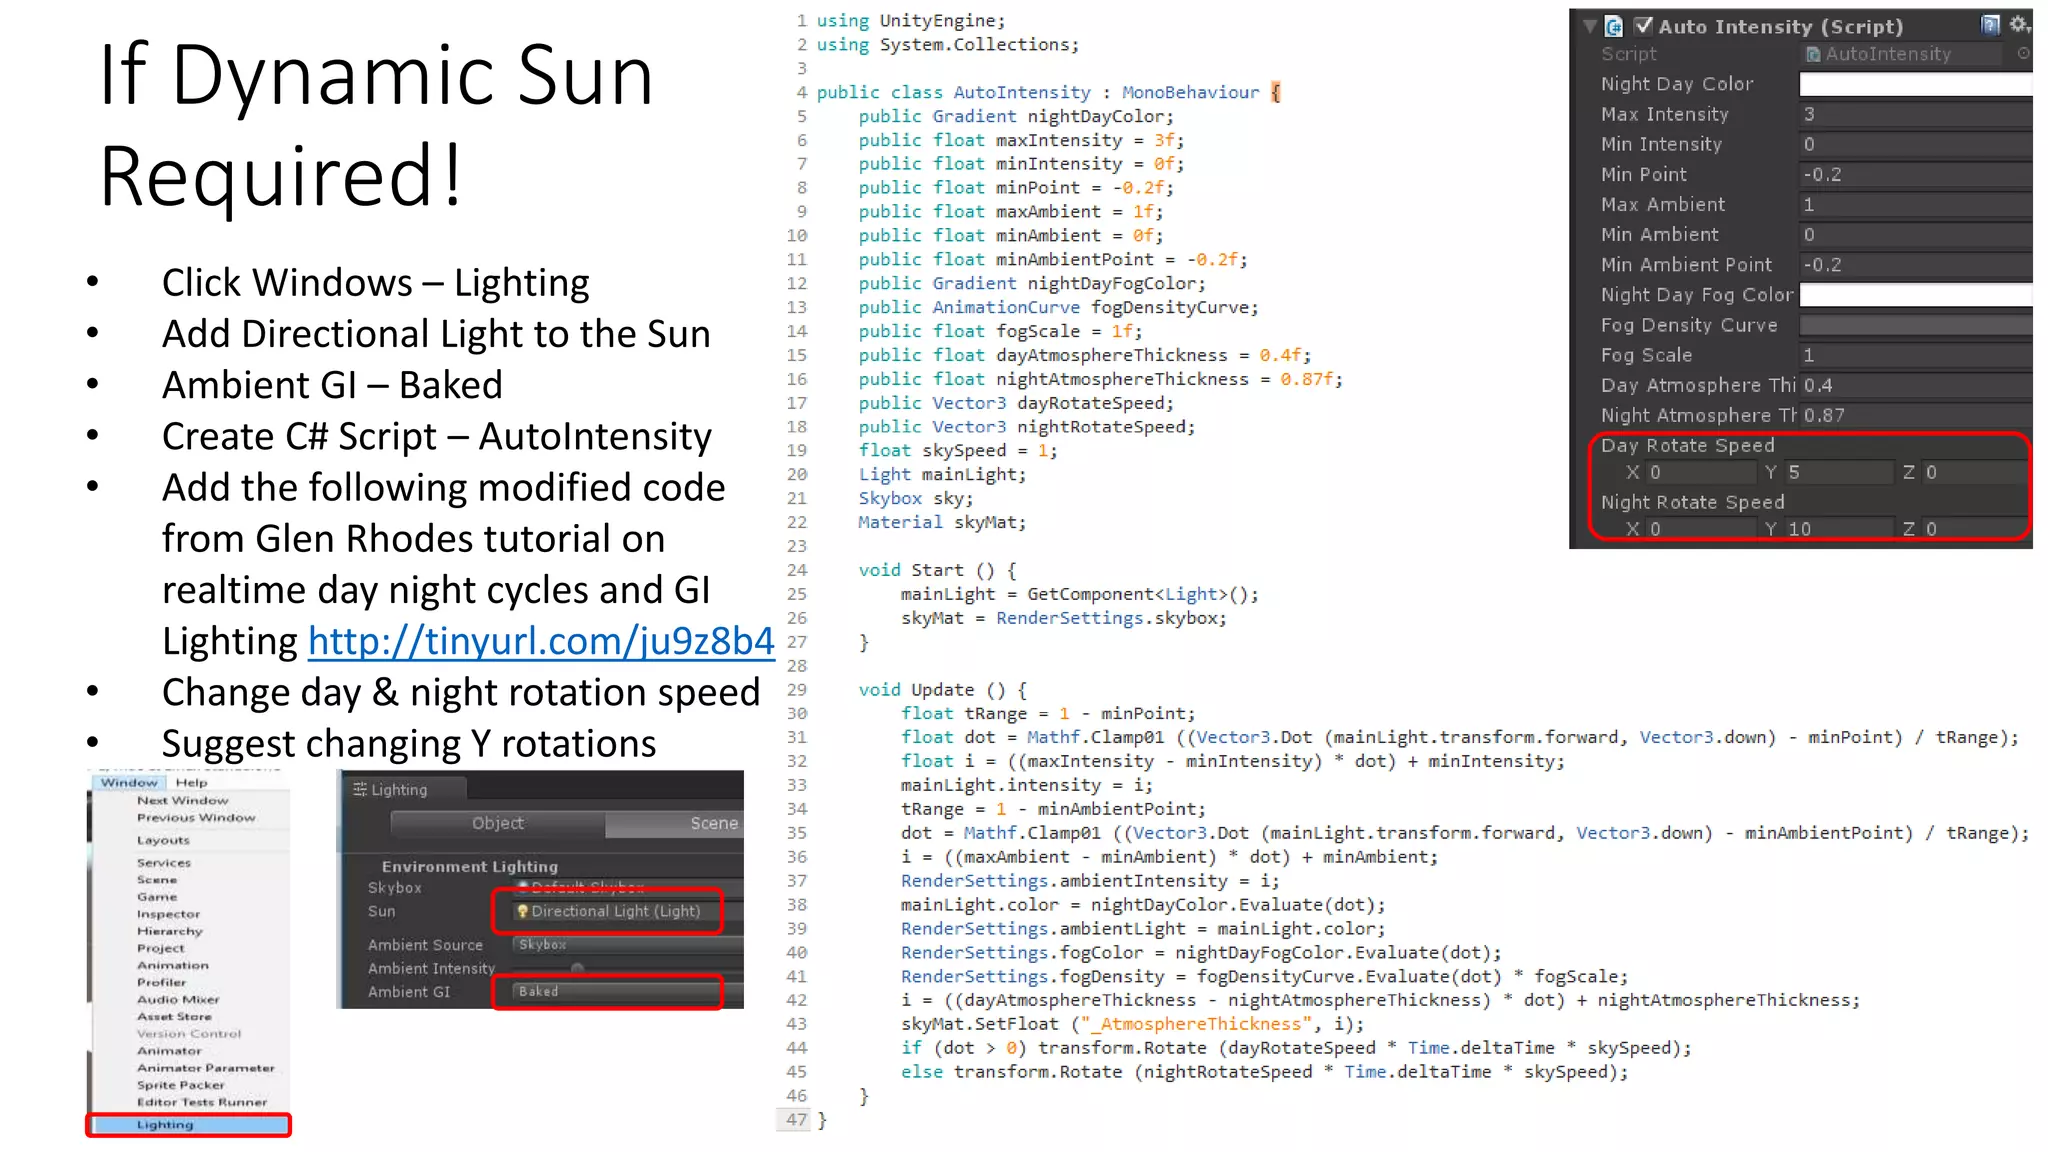Click the Min Point value field
This screenshot has height=1152, width=2048.
click(x=1916, y=175)
